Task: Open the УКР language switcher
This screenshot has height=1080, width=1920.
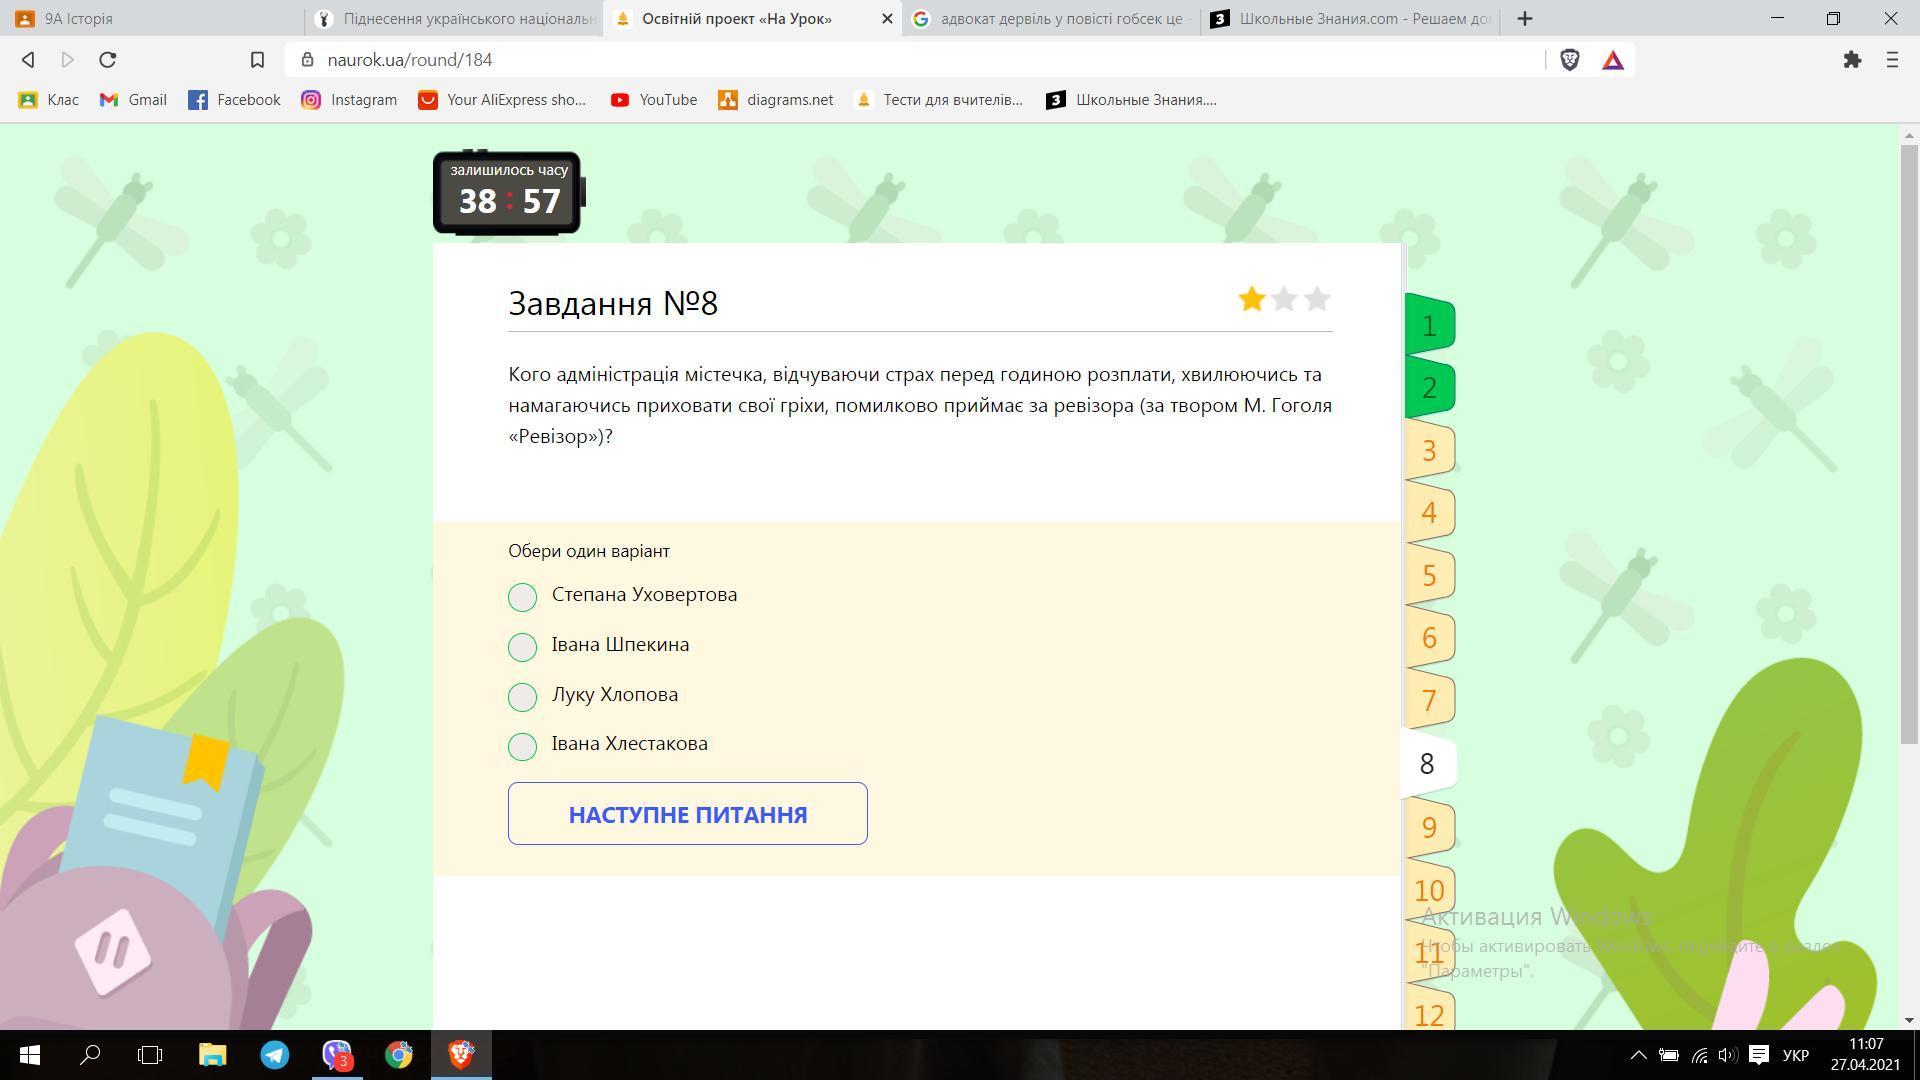Action: 1795,1055
